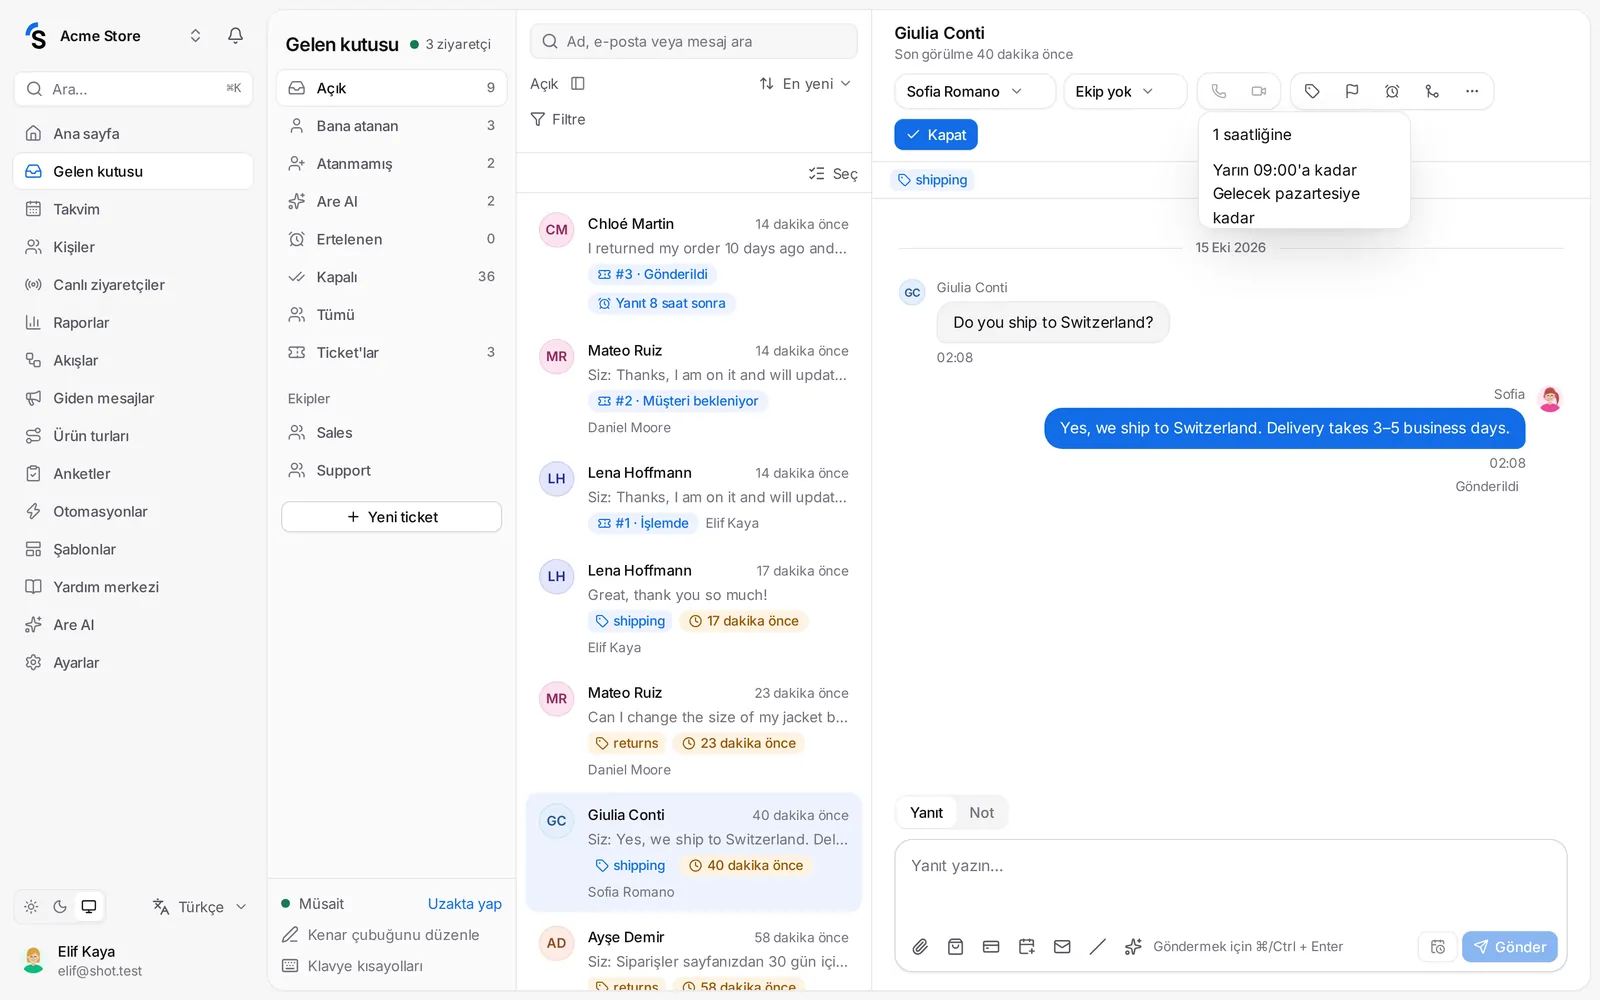
Task: Open the Ertelenen inbox folder
Action: 392,239
